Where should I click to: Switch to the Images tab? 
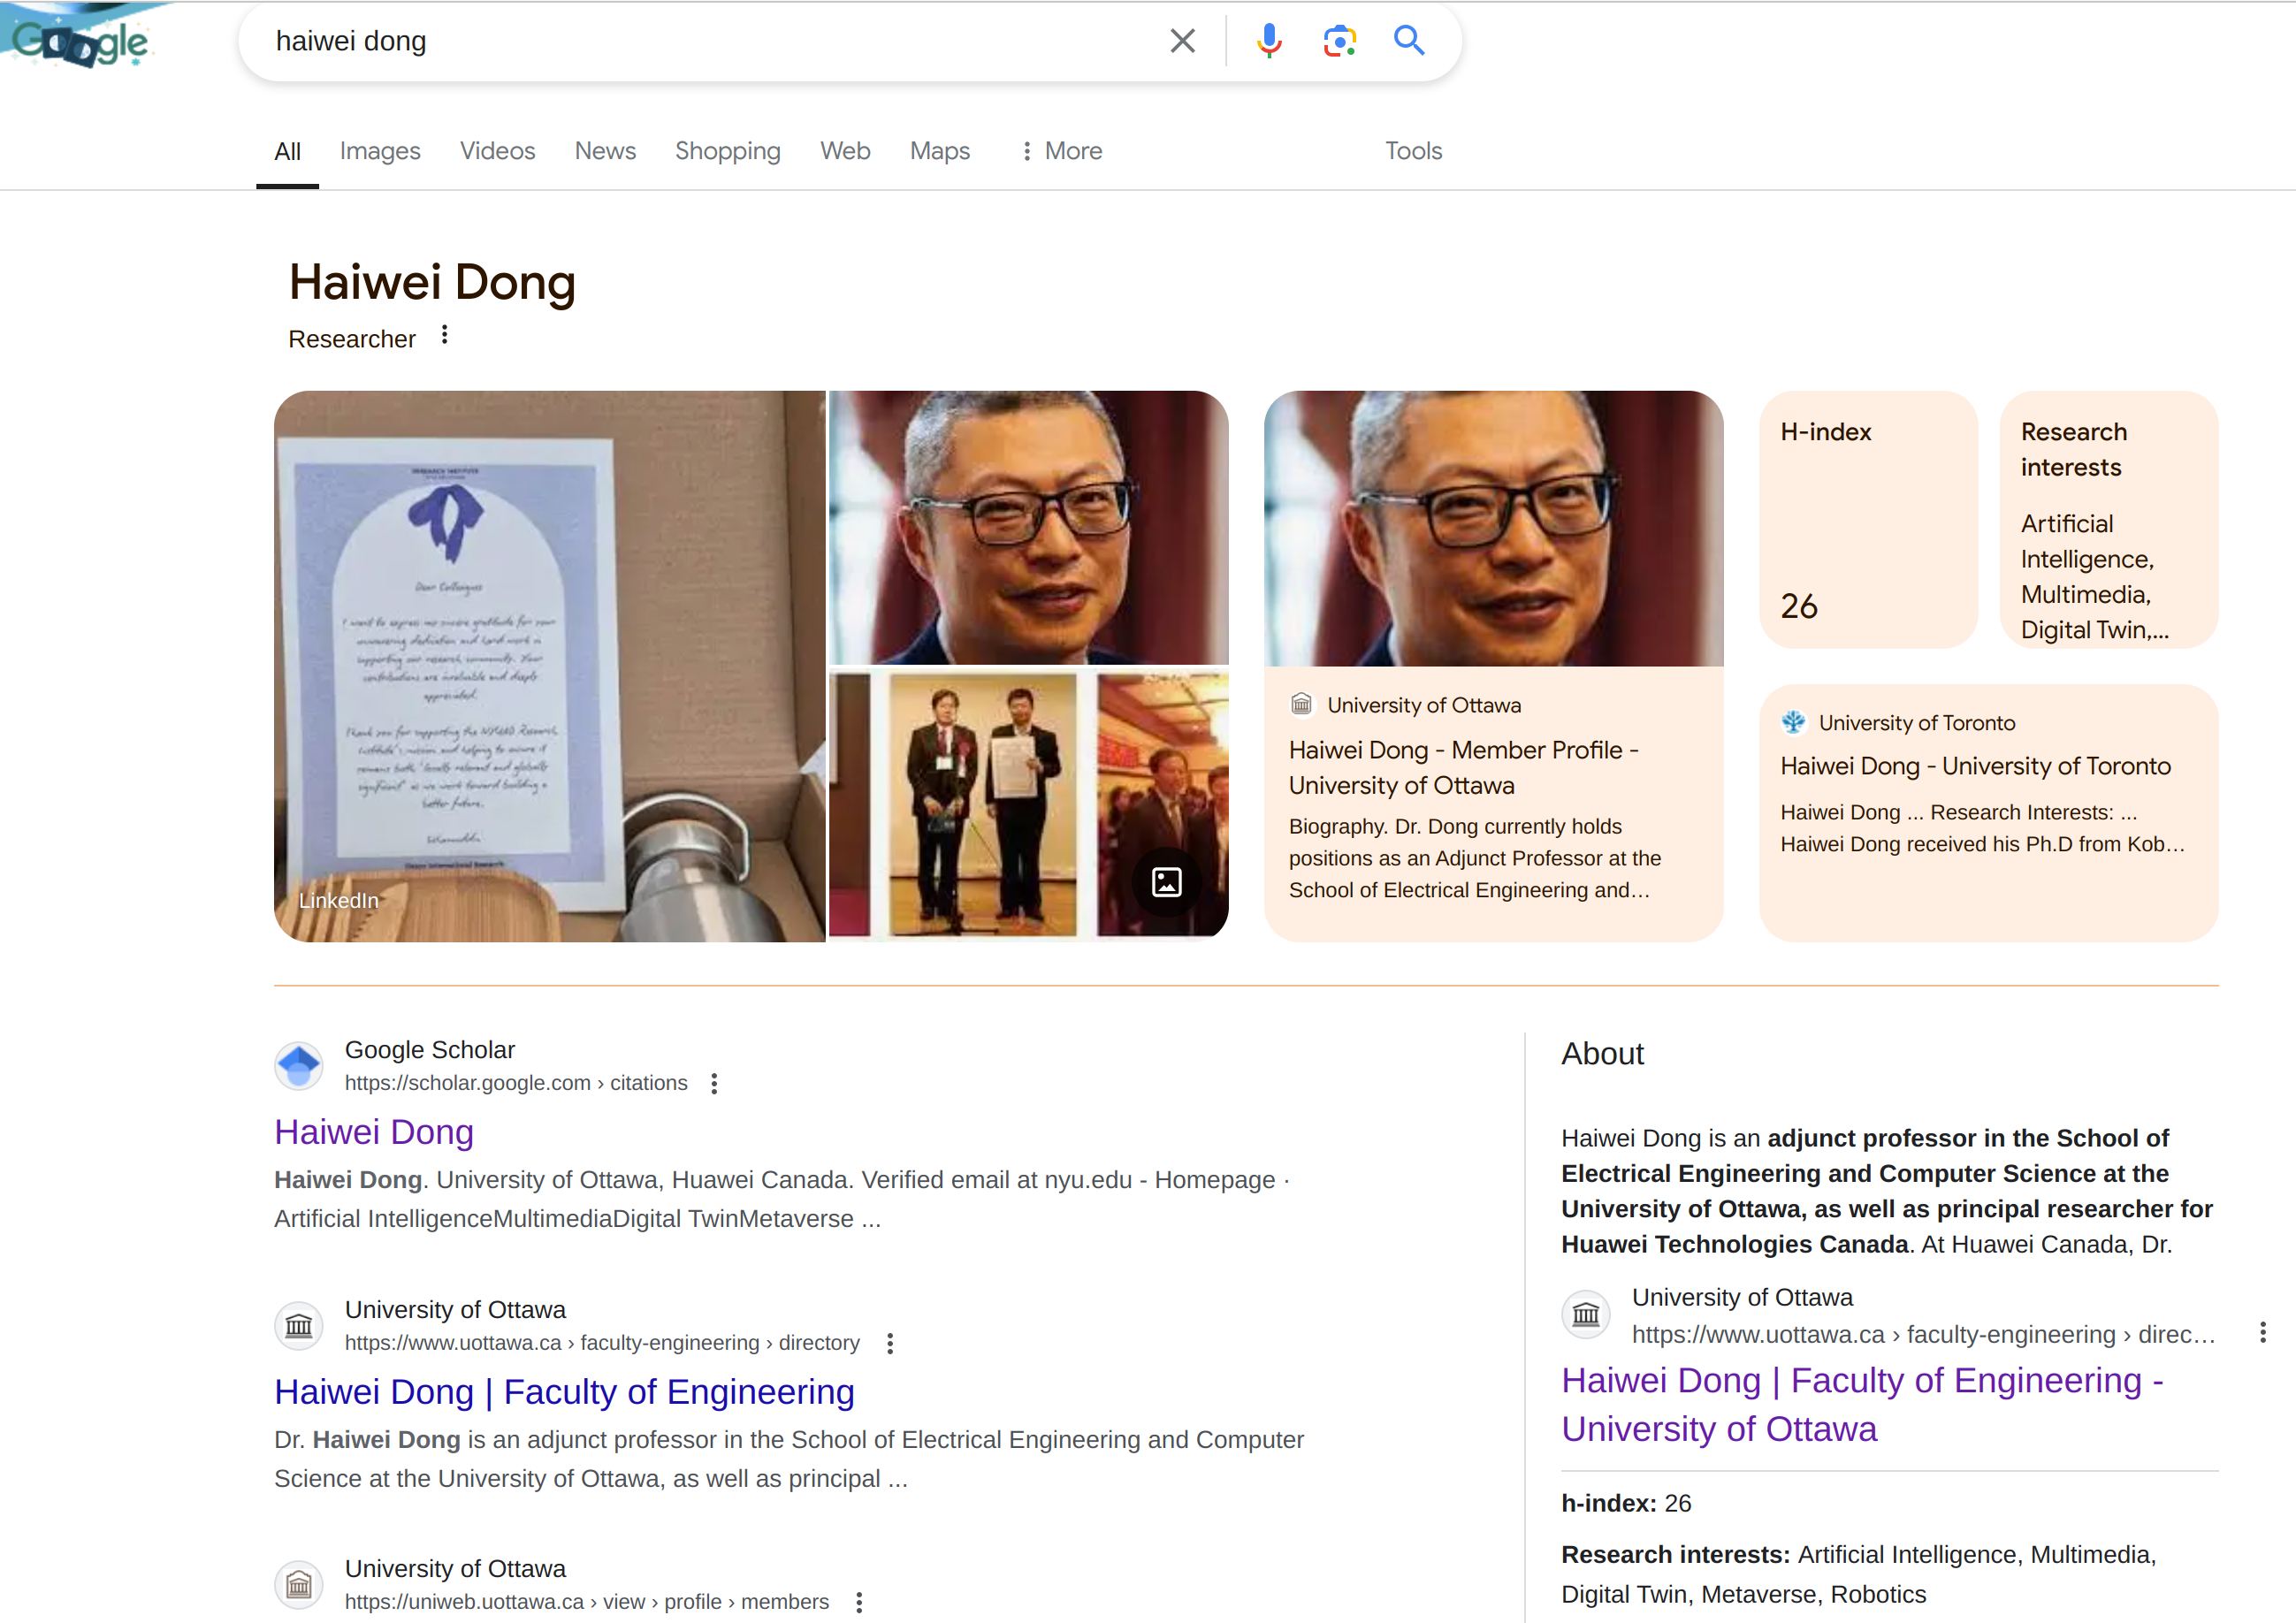click(380, 151)
